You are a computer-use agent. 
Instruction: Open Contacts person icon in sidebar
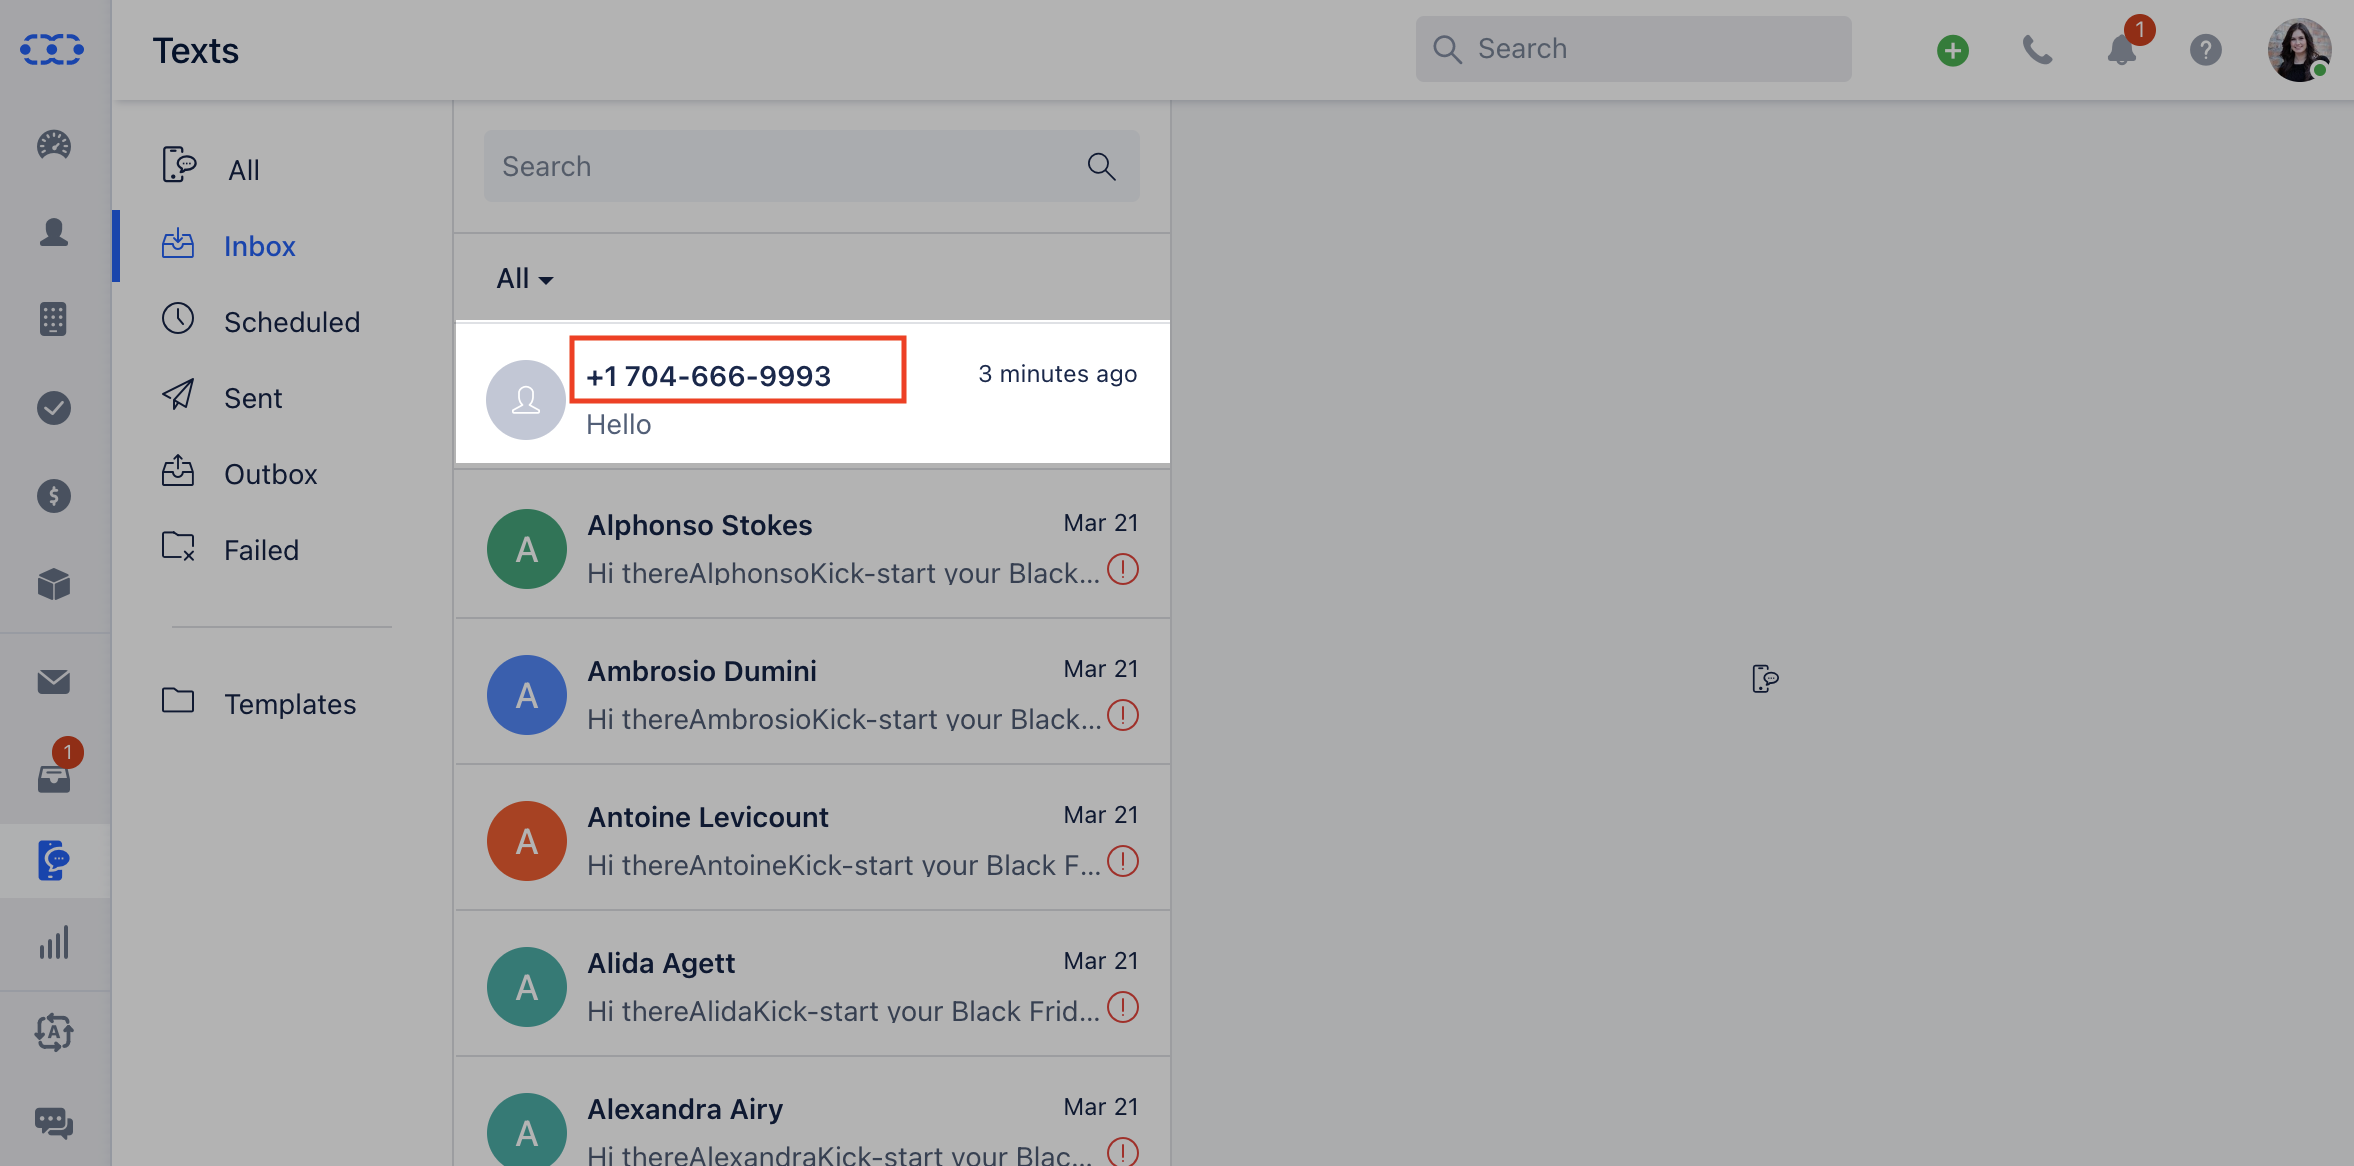[54, 232]
